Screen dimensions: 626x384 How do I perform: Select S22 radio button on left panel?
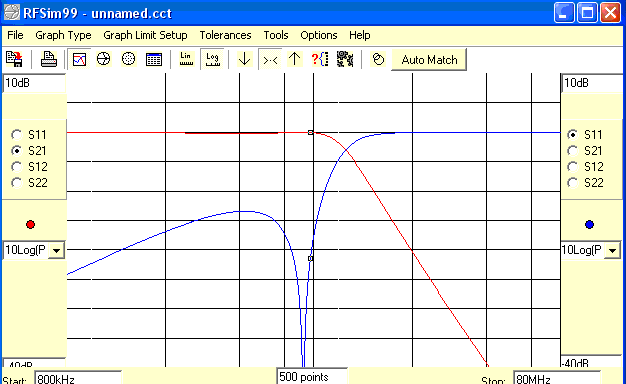click(x=16, y=182)
